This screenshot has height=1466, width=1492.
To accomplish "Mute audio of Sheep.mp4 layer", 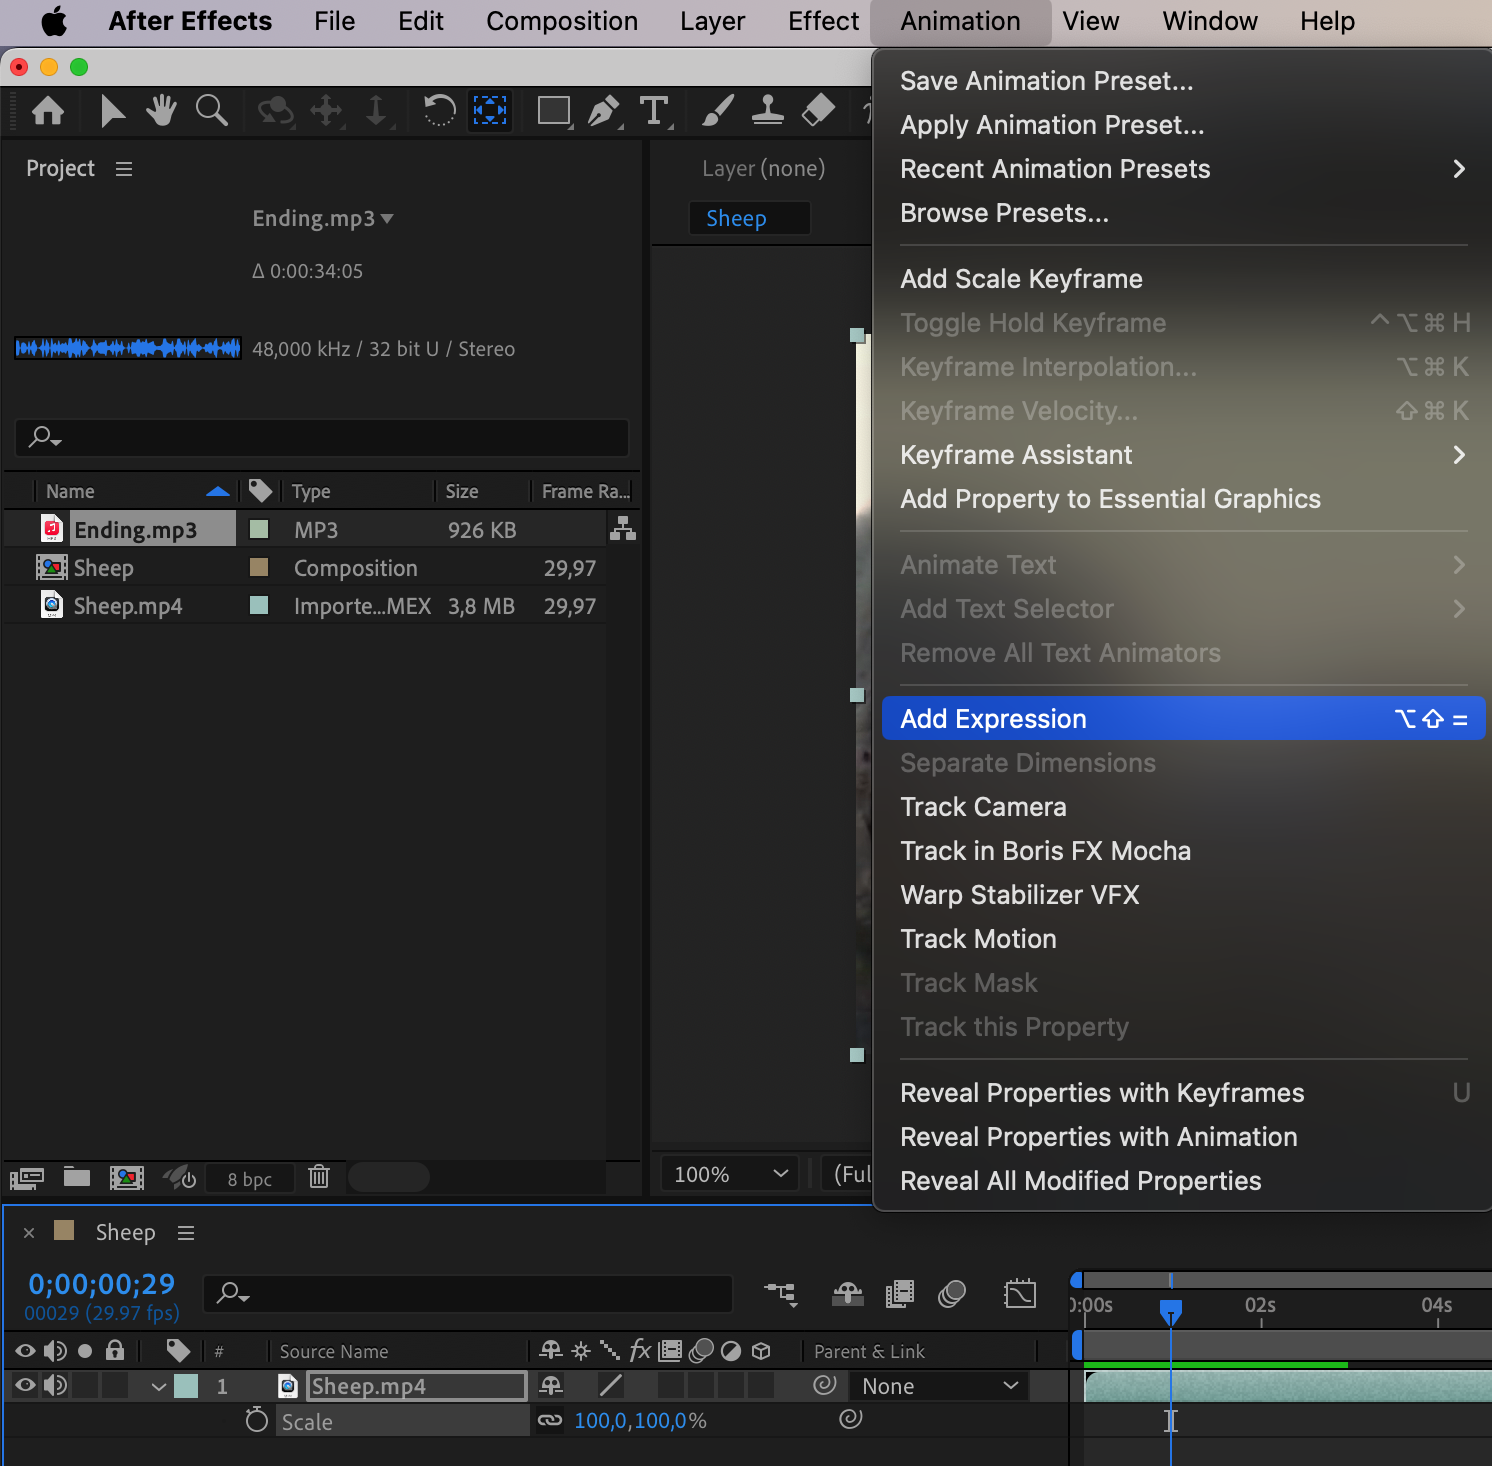I will coord(55,1385).
